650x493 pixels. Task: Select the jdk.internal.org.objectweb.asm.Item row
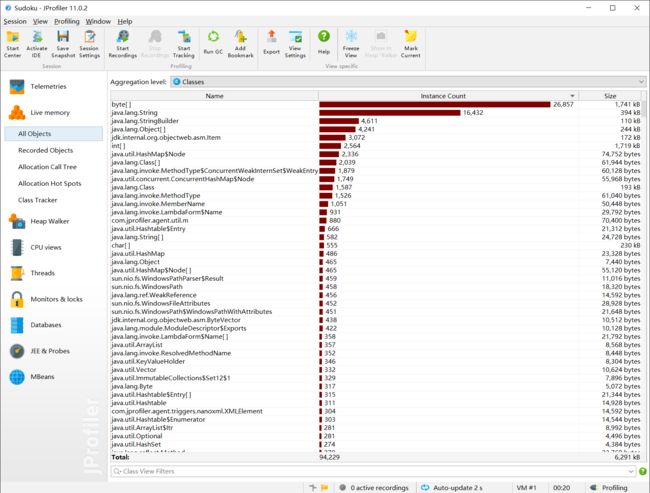[x=376, y=138]
